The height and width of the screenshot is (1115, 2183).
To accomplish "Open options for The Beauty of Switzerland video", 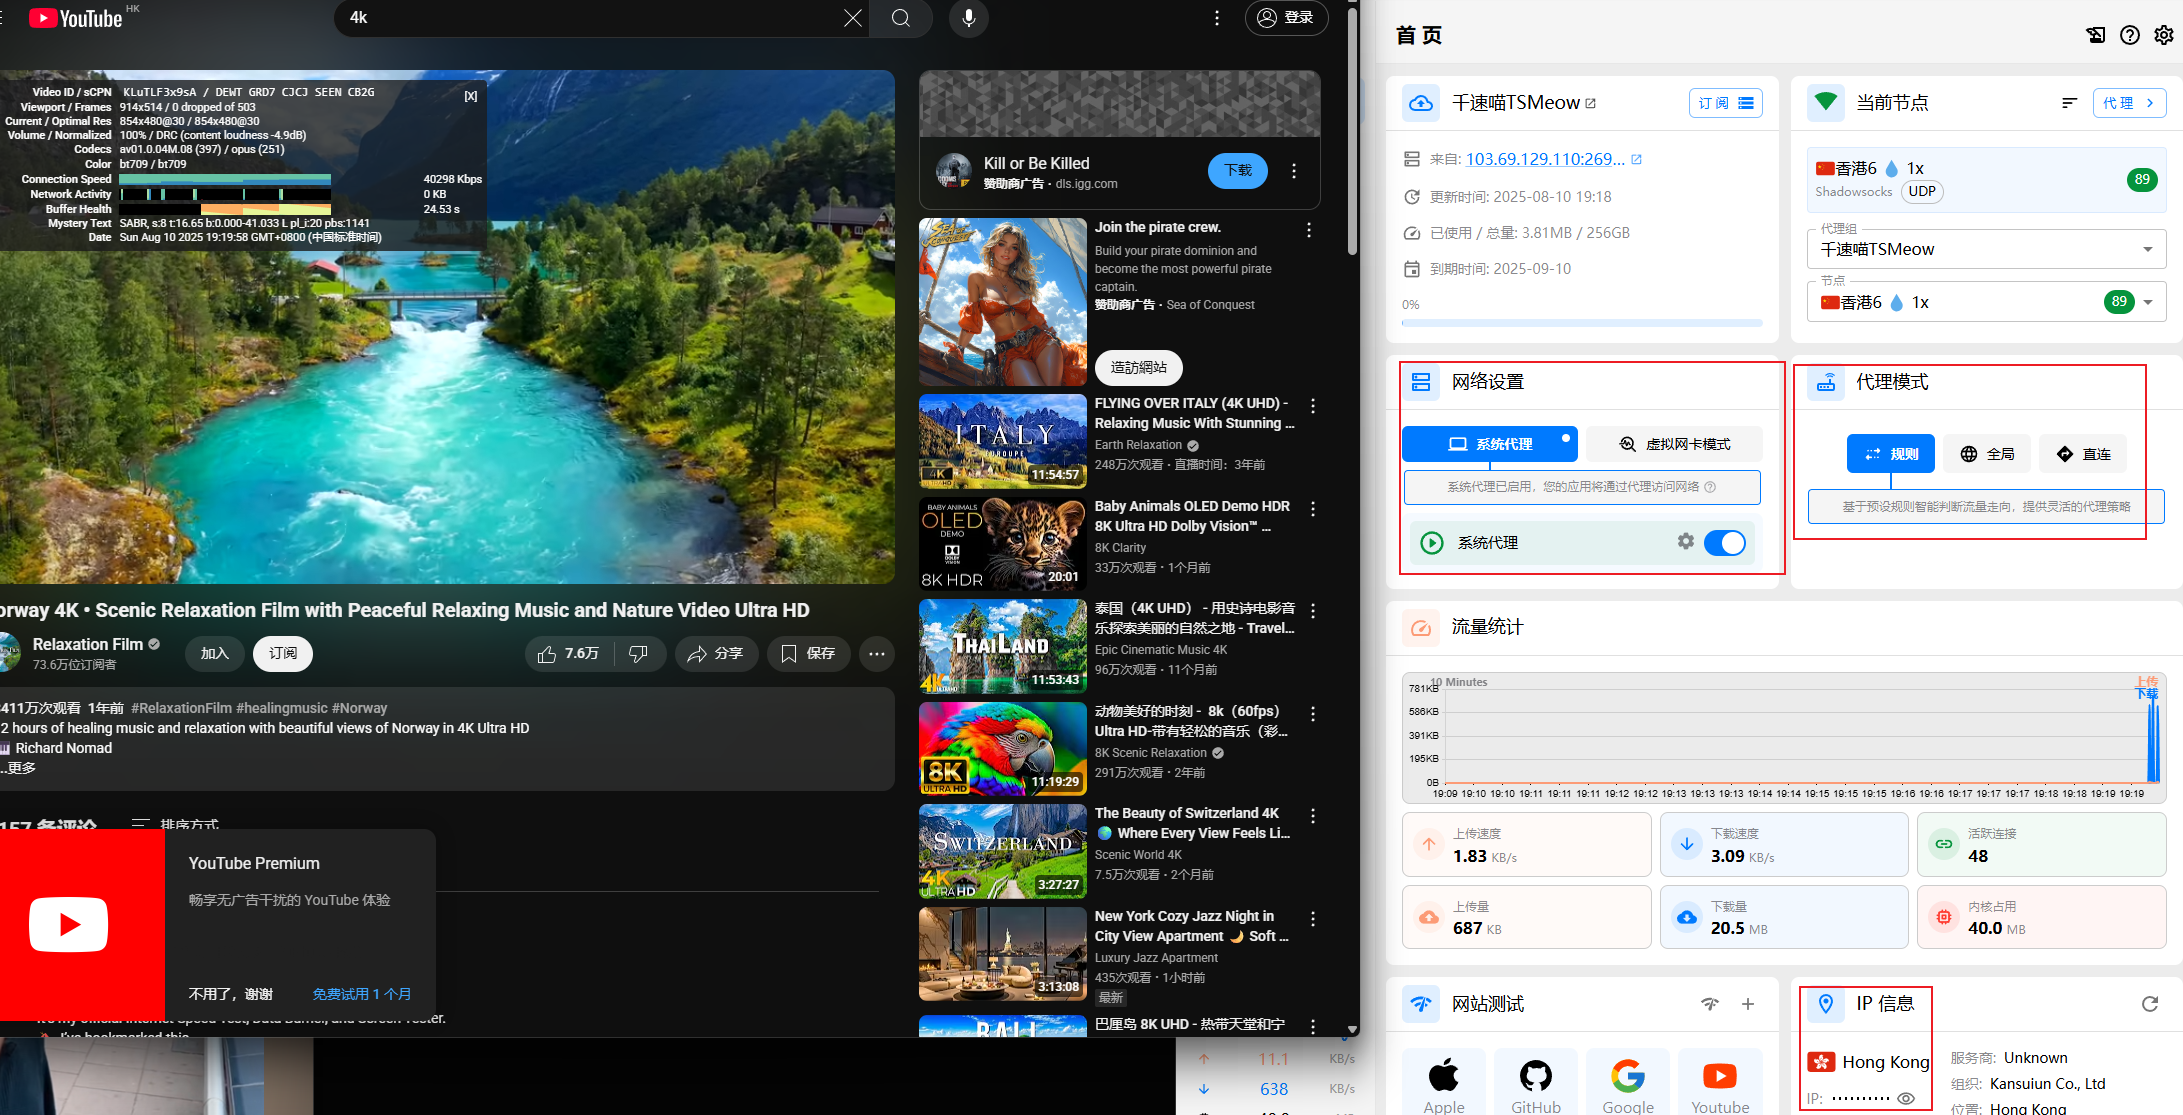I will pyautogui.click(x=1312, y=816).
